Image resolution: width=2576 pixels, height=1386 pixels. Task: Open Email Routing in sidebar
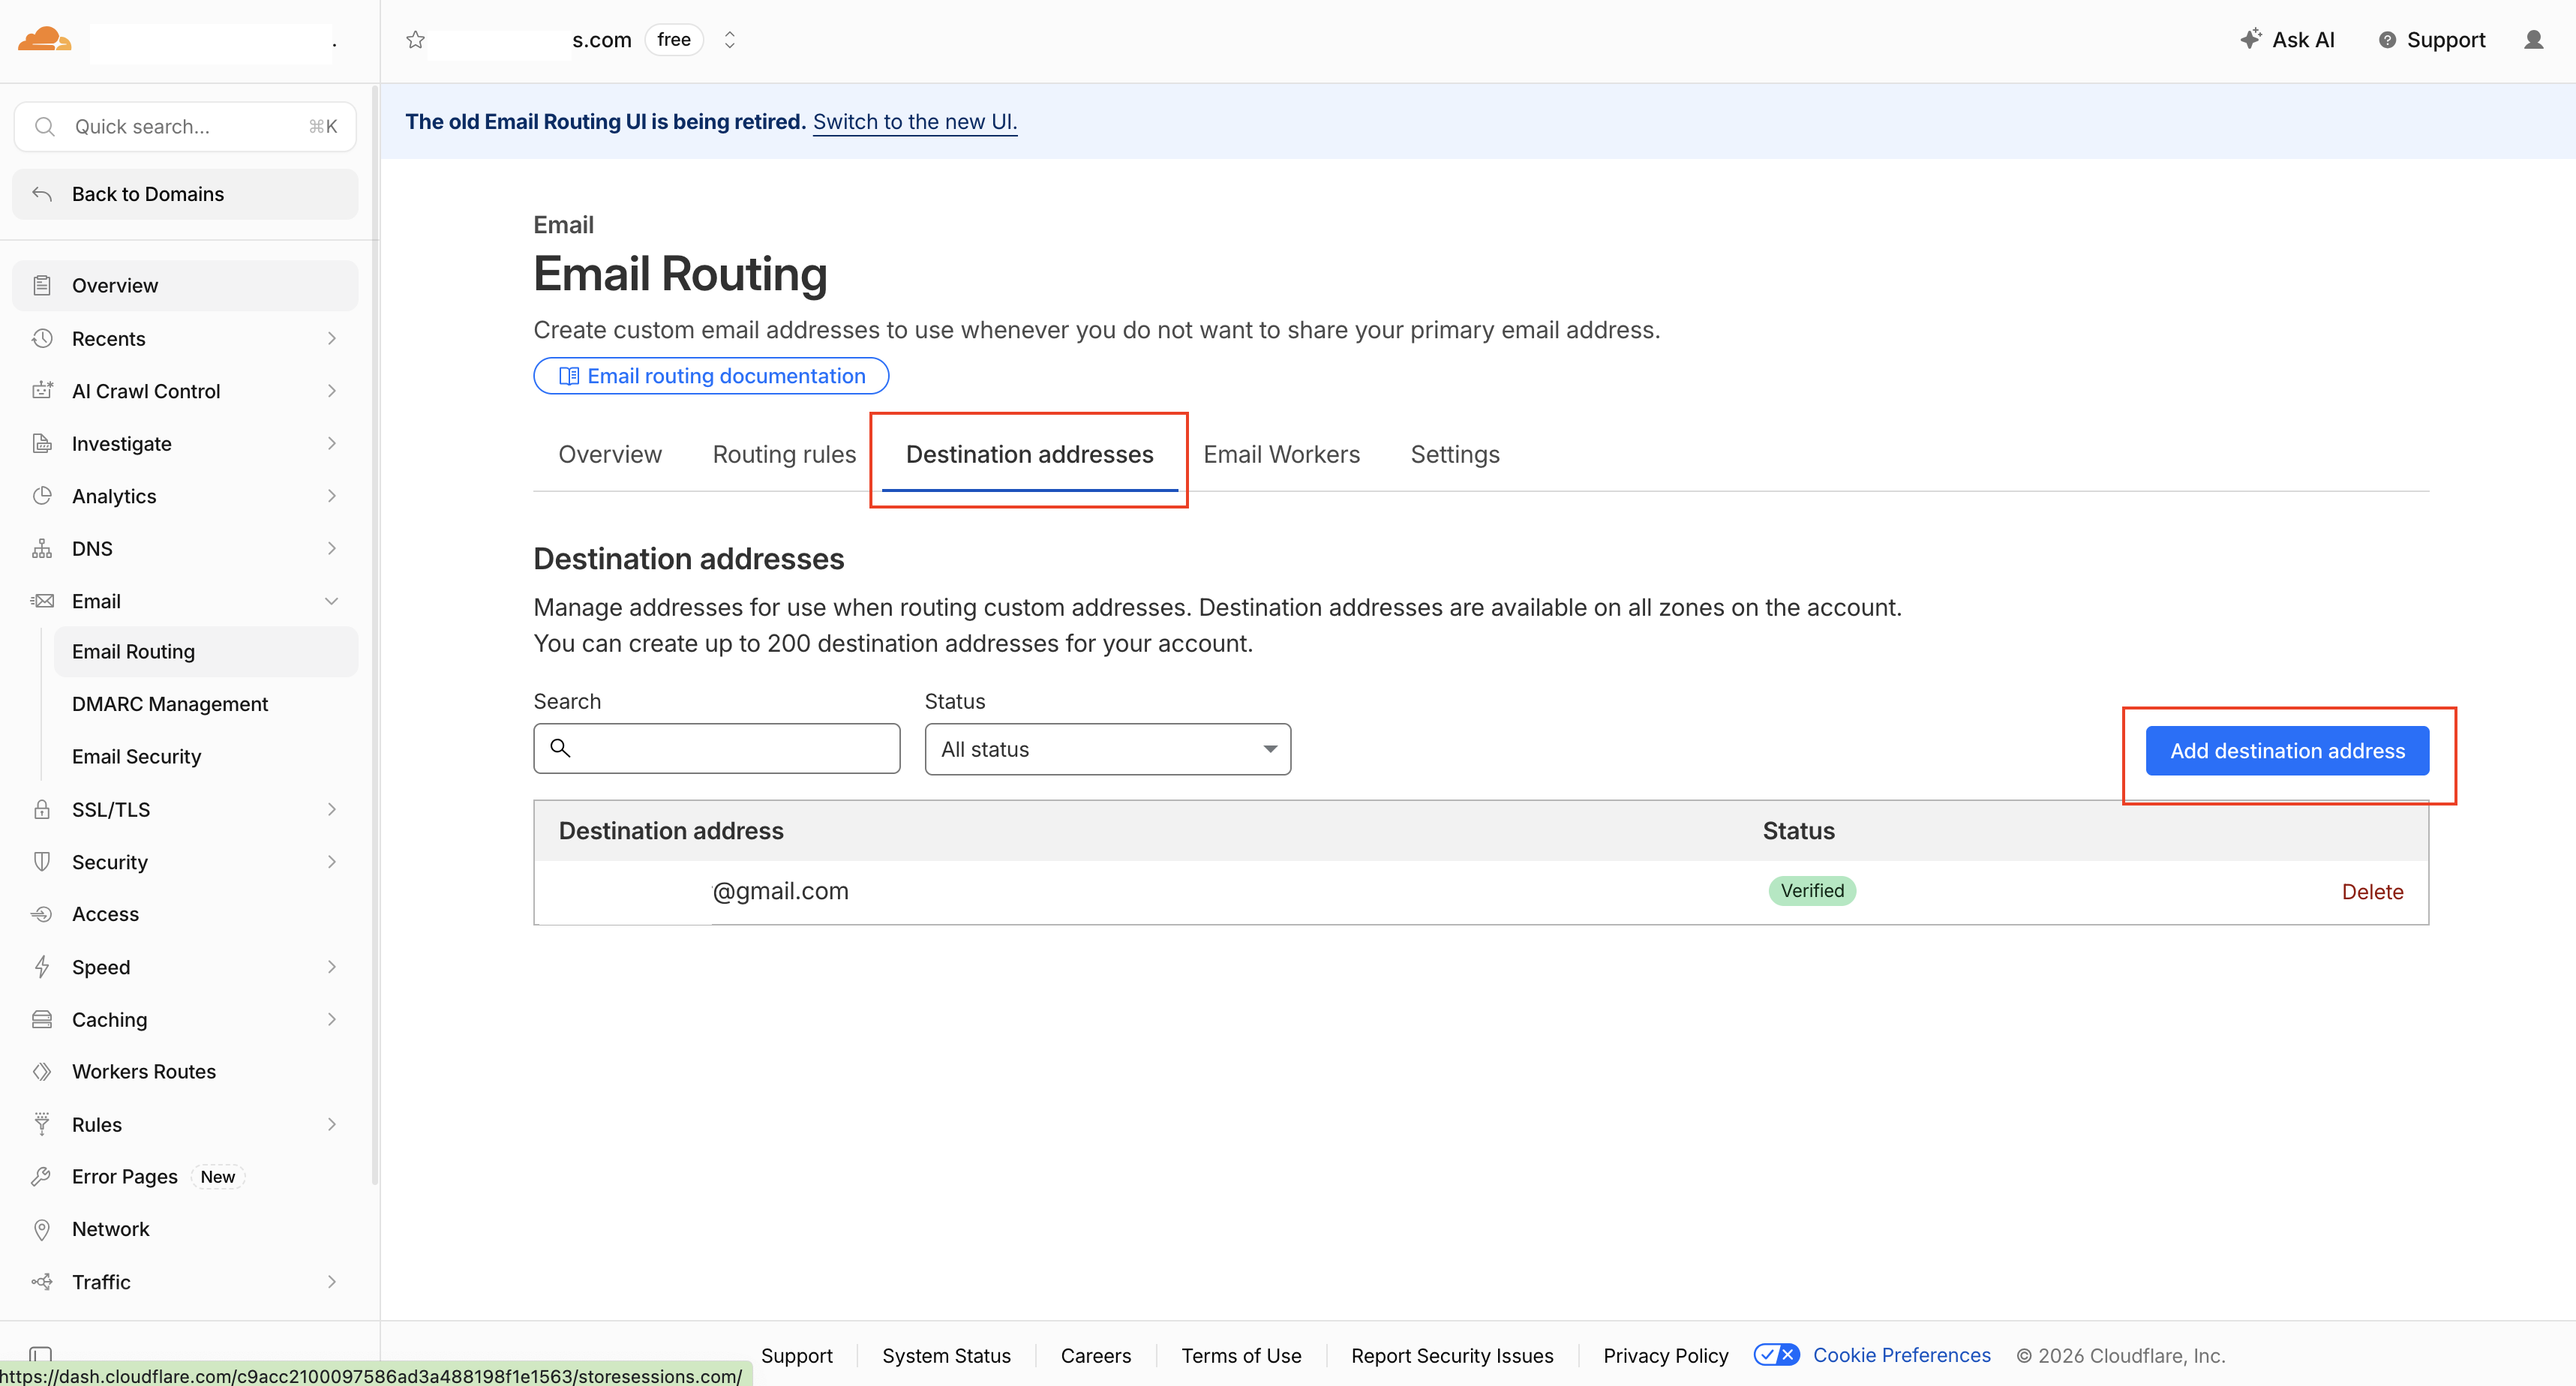(206, 652)
